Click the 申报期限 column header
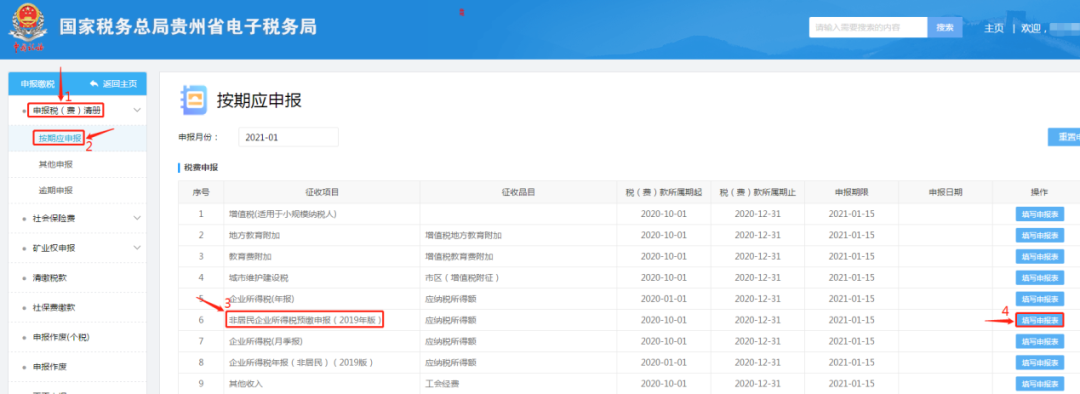This screenshot has width=1080, height=394. click(x=851, y=192)
